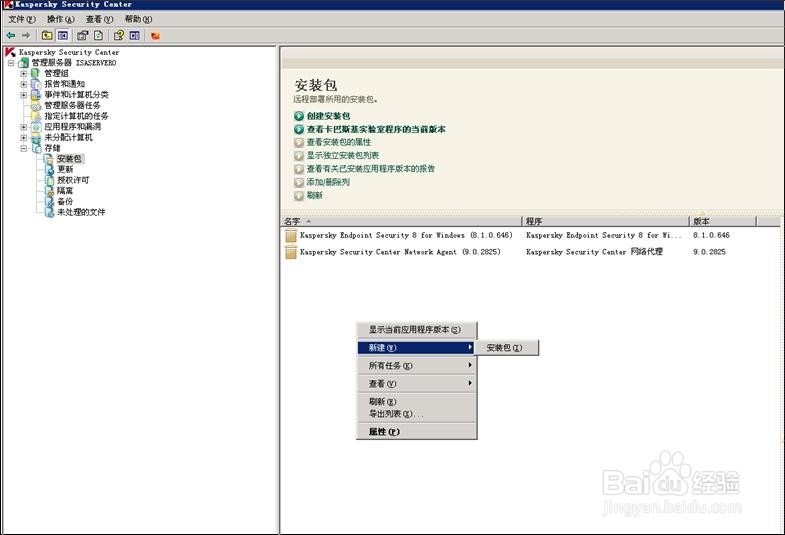Image resolution: width=785 pixels, height=535 pixels.
Task: Choose 刷新 in the context menu
Action: (x=417, y=402)
